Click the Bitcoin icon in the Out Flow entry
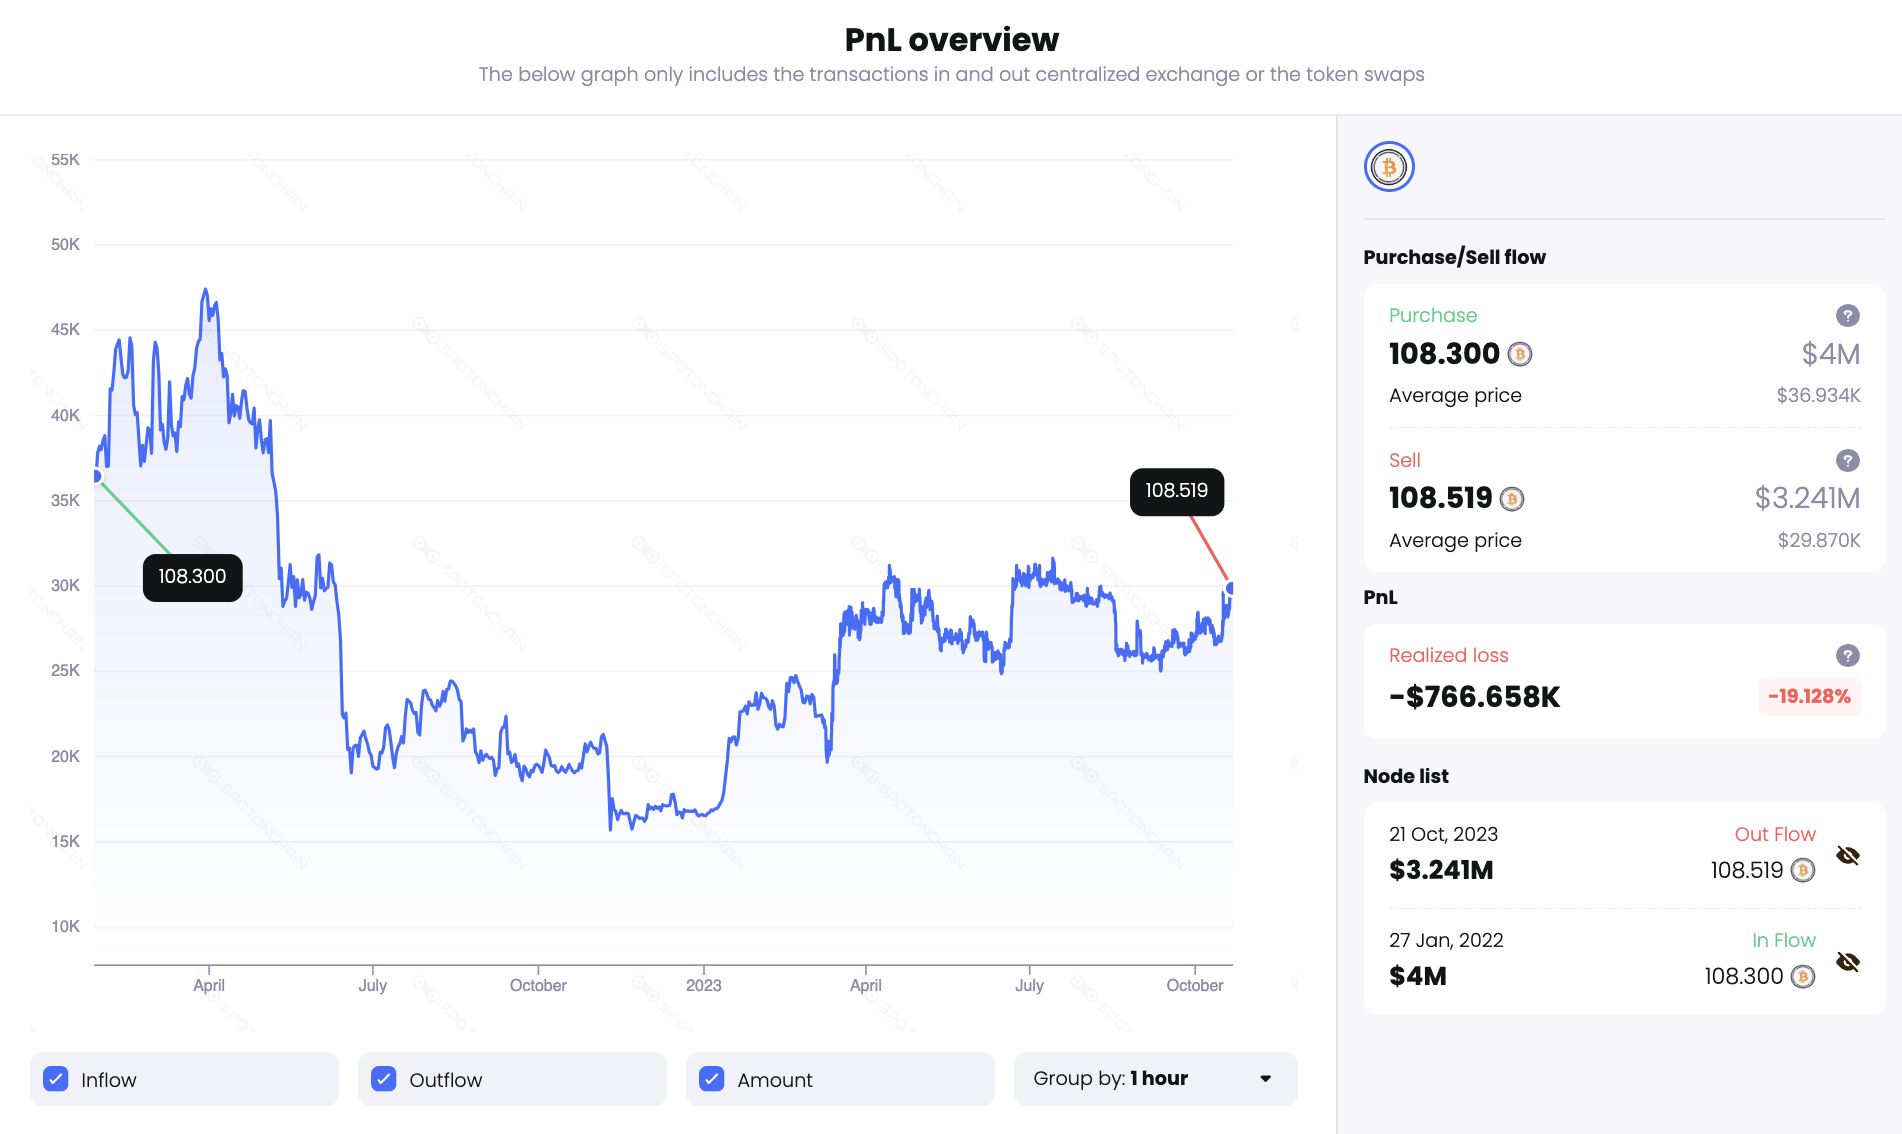 [1802, 871]
